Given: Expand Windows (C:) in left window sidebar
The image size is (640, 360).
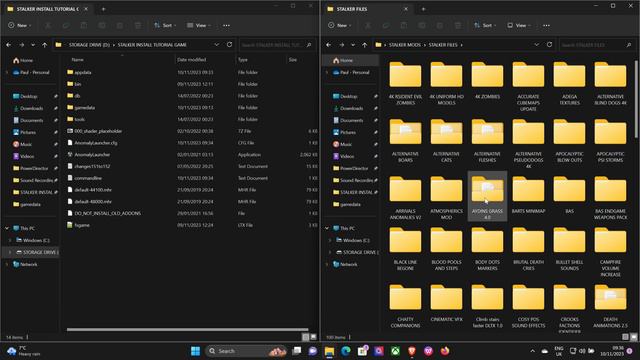Looking at the screenshot, I should click(x=10, y=240).
